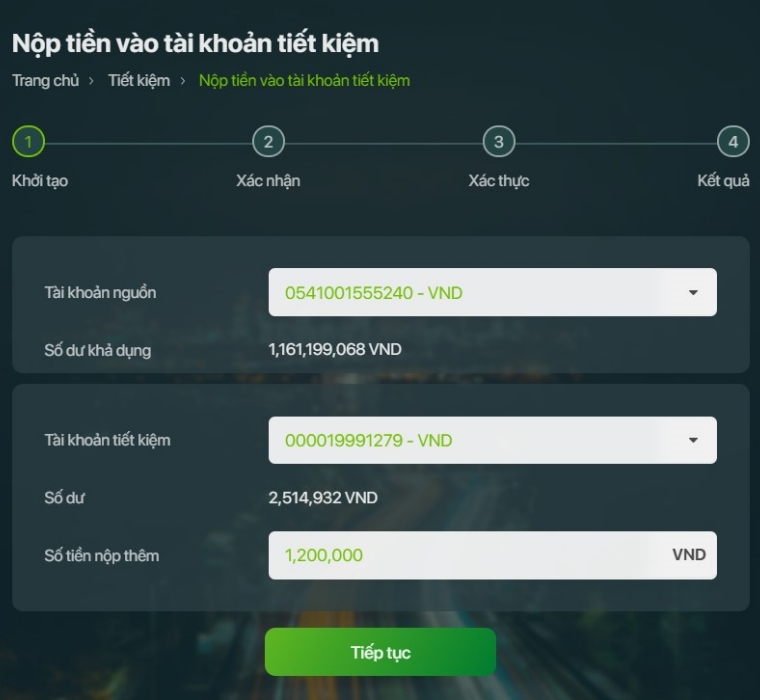Click the Xác thực step label
This screenshot has height=700, width=760.
pos(499,181)
